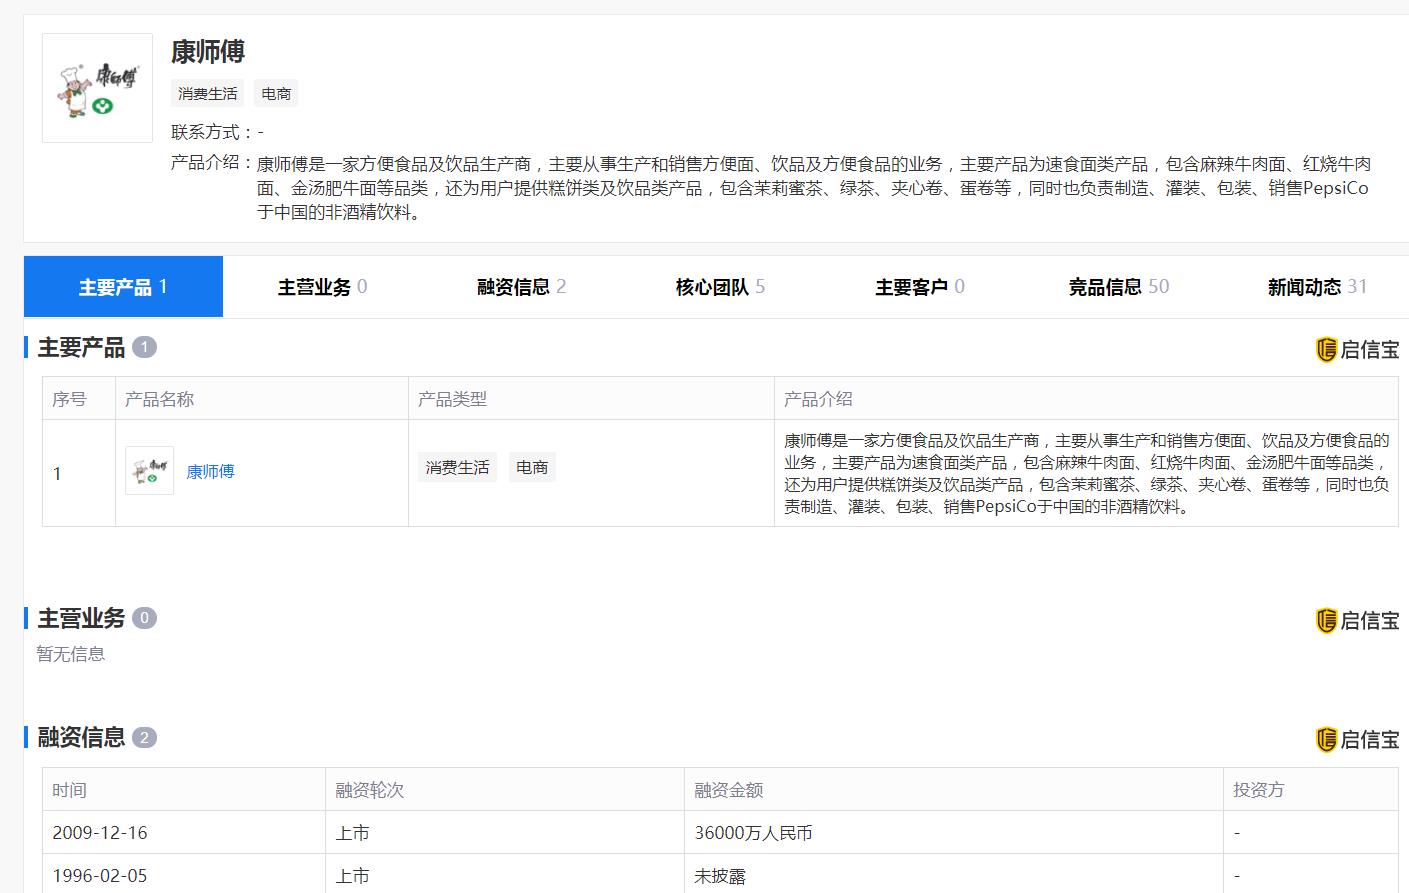Screen dimensions: 1409x893
Task: Click the 产品介绍 column header in table
Action: click(x=1086, y=399)
